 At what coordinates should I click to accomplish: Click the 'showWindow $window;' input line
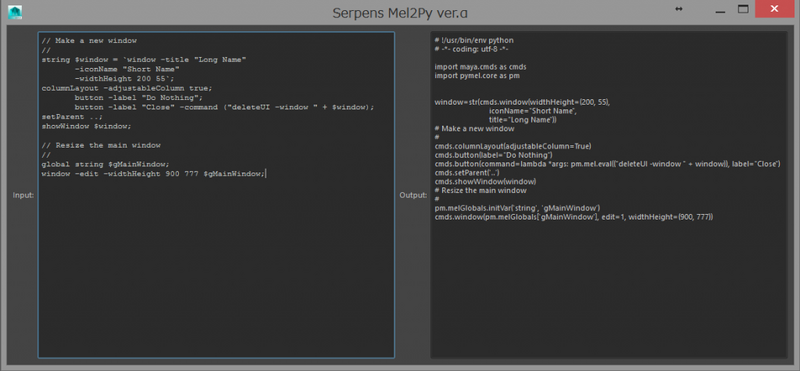tap(86, 126)
